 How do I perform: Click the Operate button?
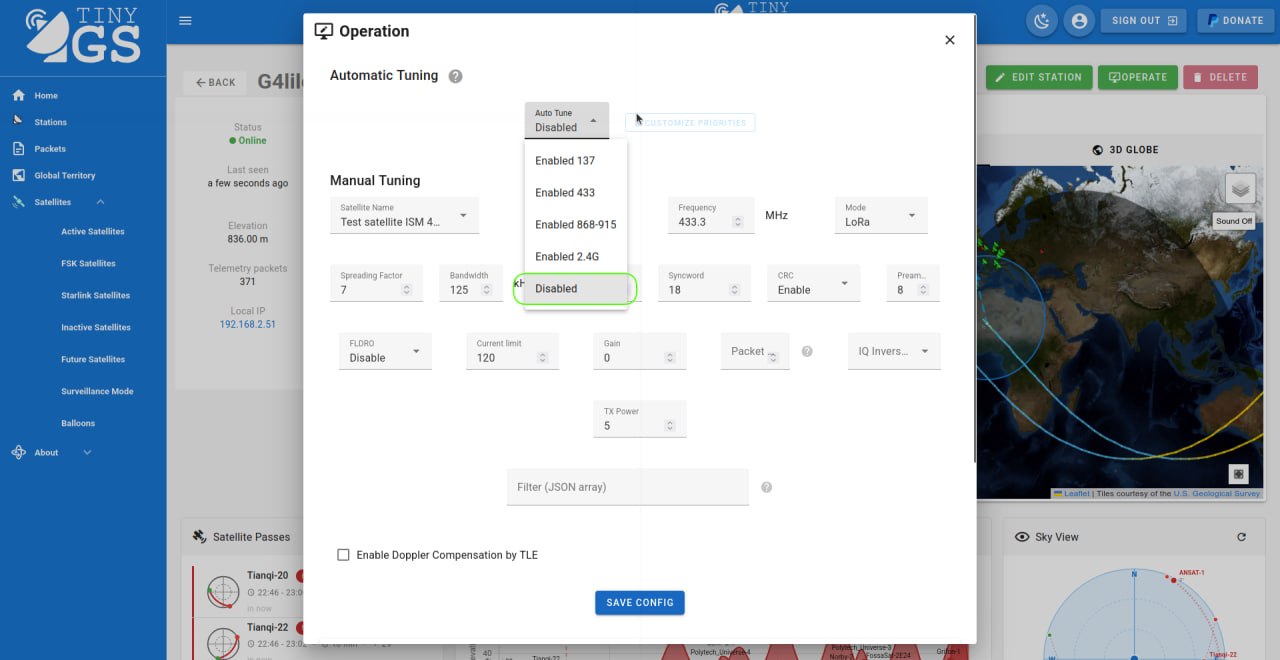[x=1138, y=77]
